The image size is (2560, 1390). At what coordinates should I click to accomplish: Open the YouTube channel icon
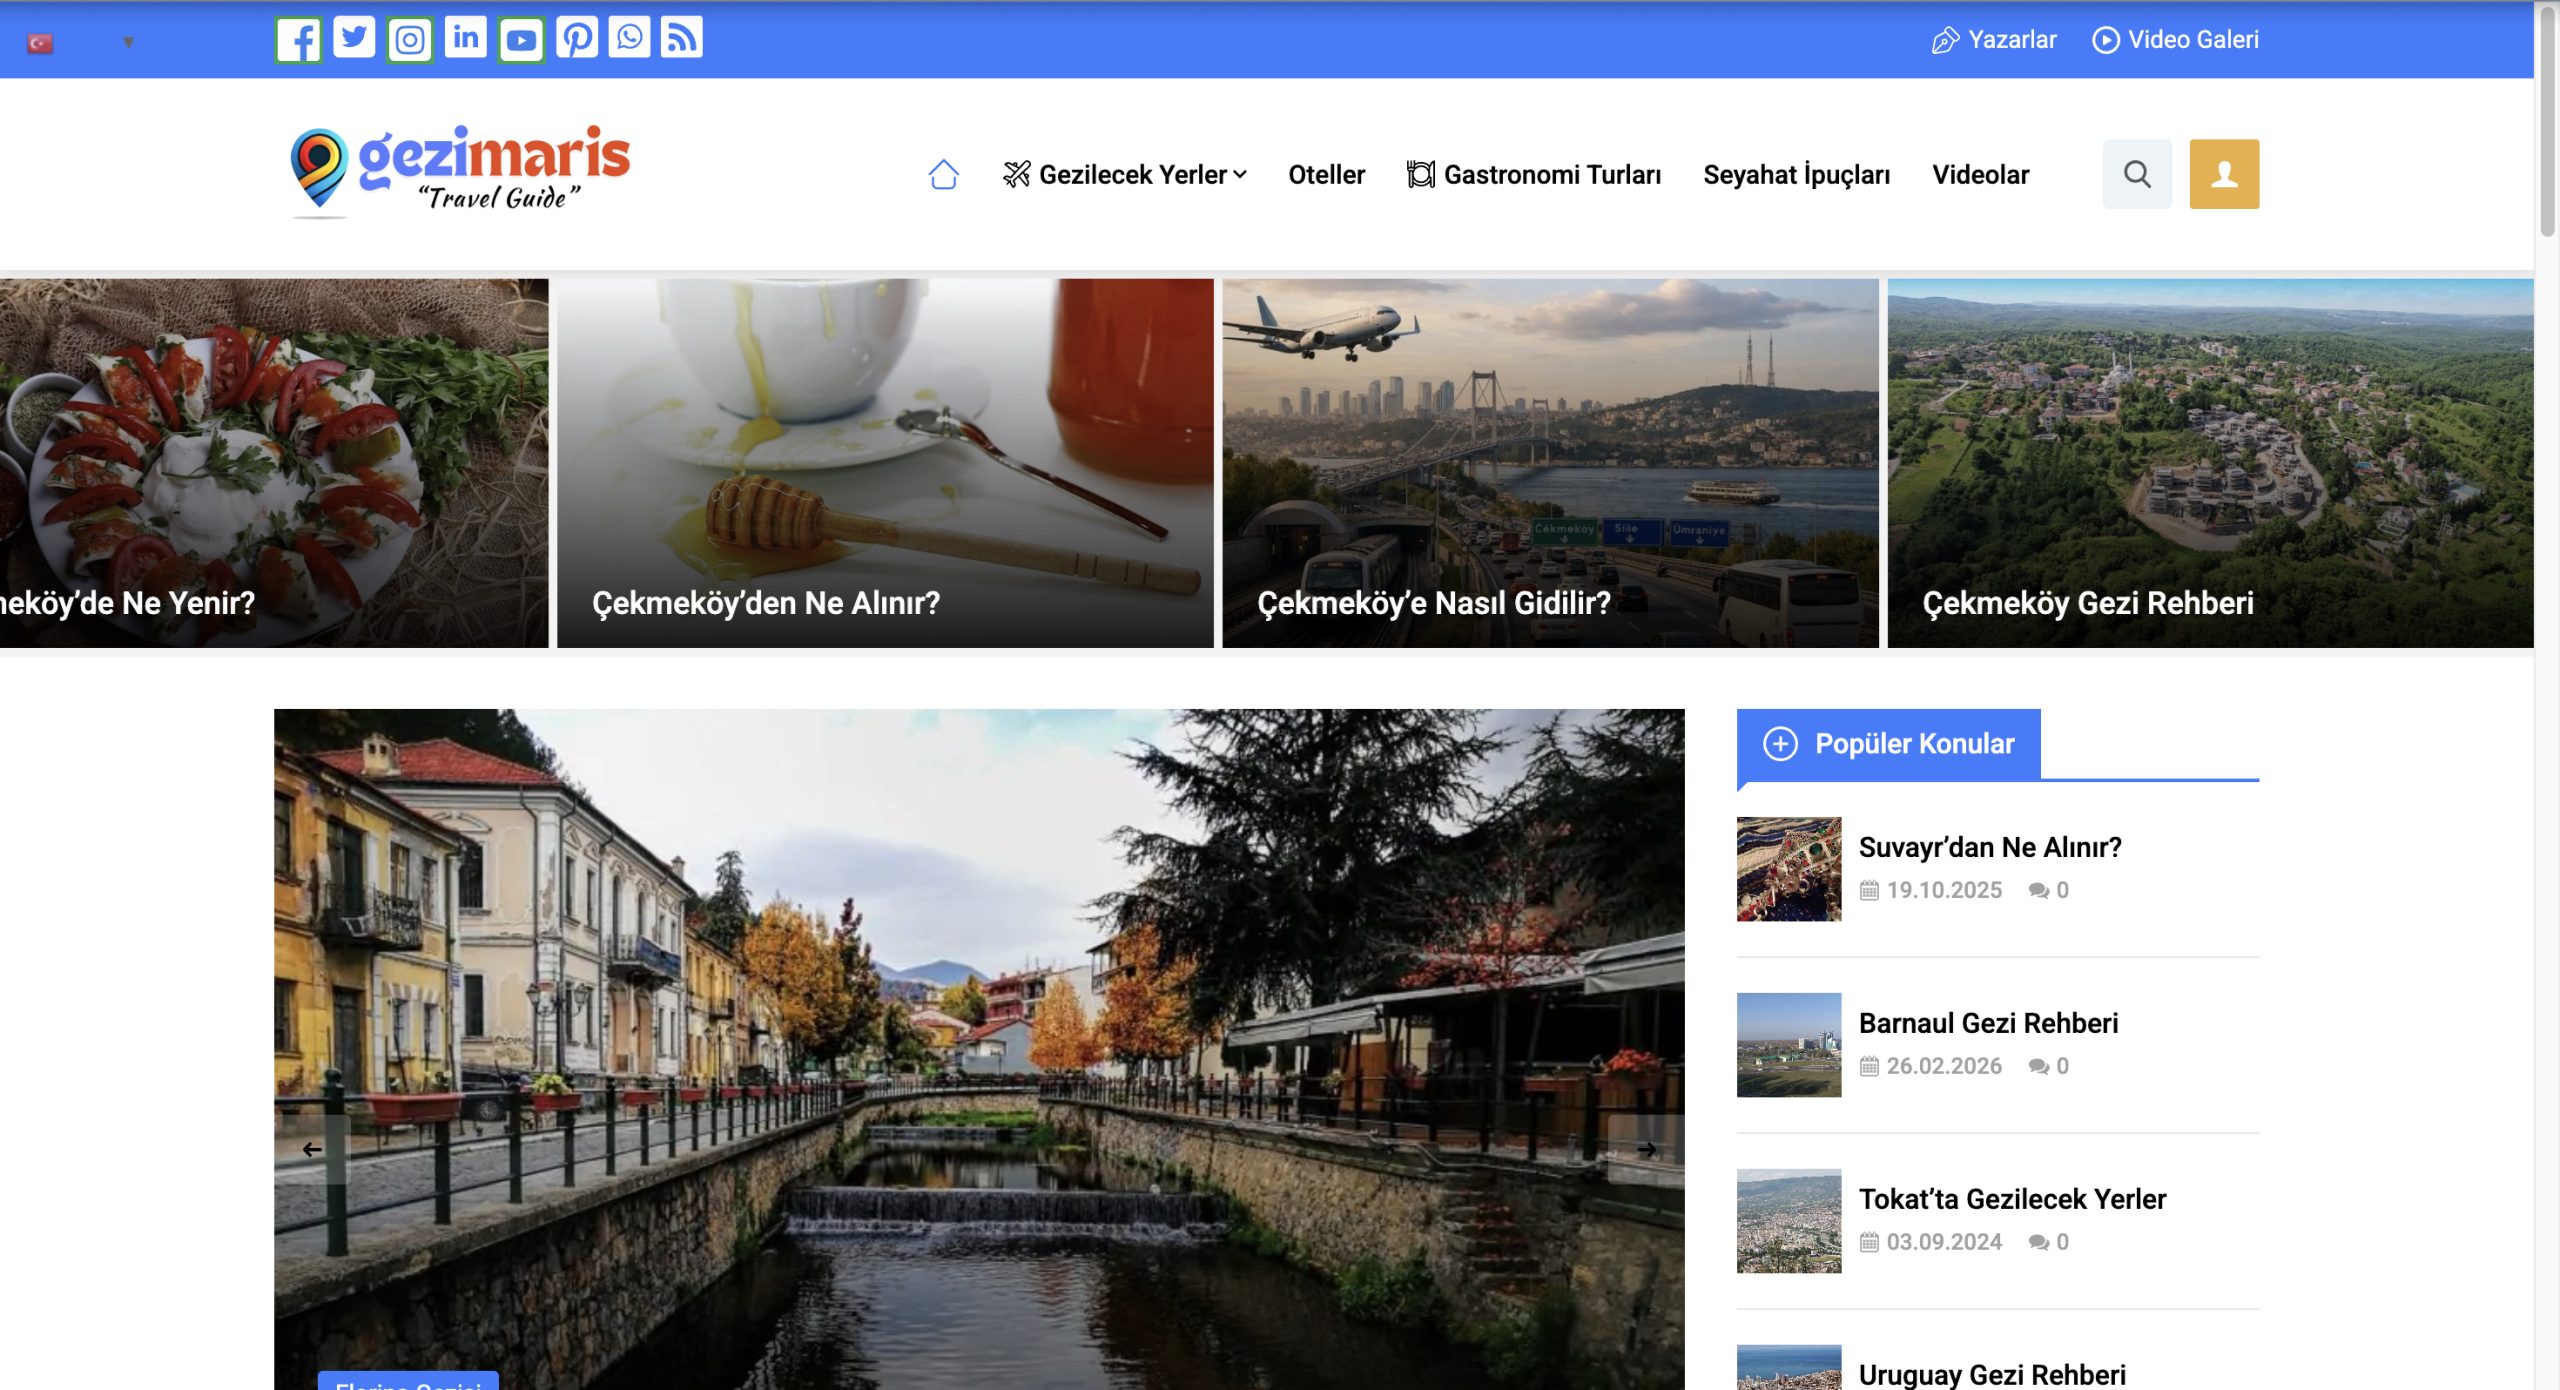521,40
